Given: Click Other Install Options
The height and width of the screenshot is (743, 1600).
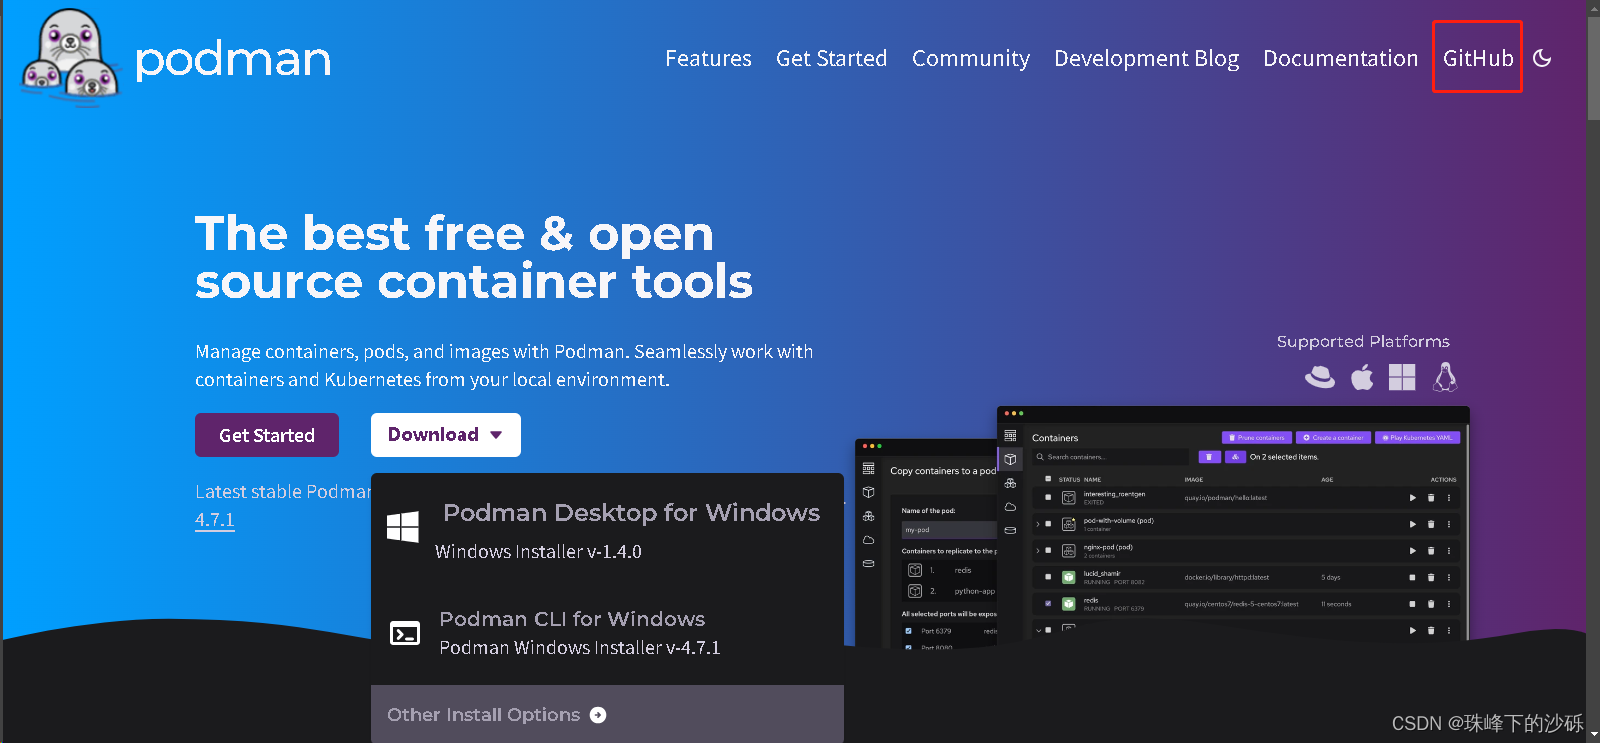Looking at the screenshot, I should (607, 714).
